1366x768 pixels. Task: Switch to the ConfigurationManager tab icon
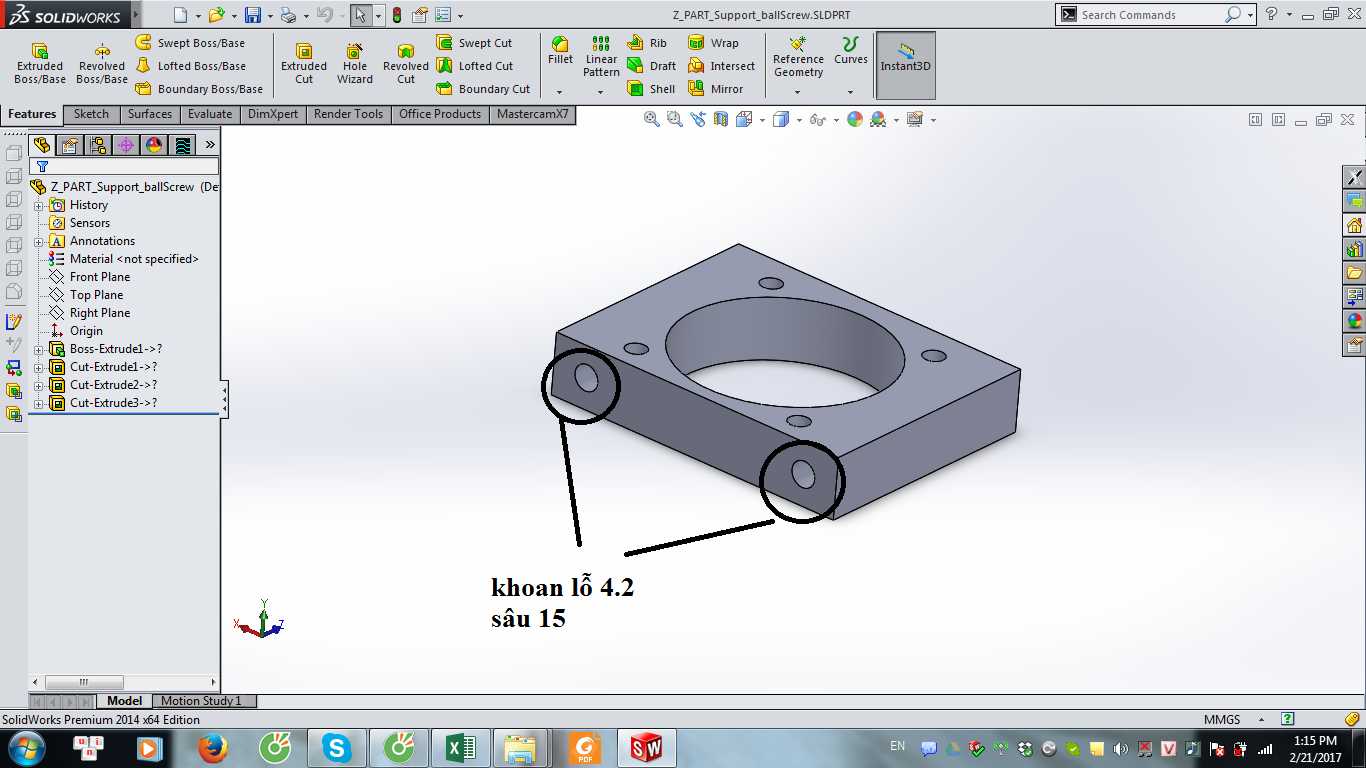(x=98, y=145)
